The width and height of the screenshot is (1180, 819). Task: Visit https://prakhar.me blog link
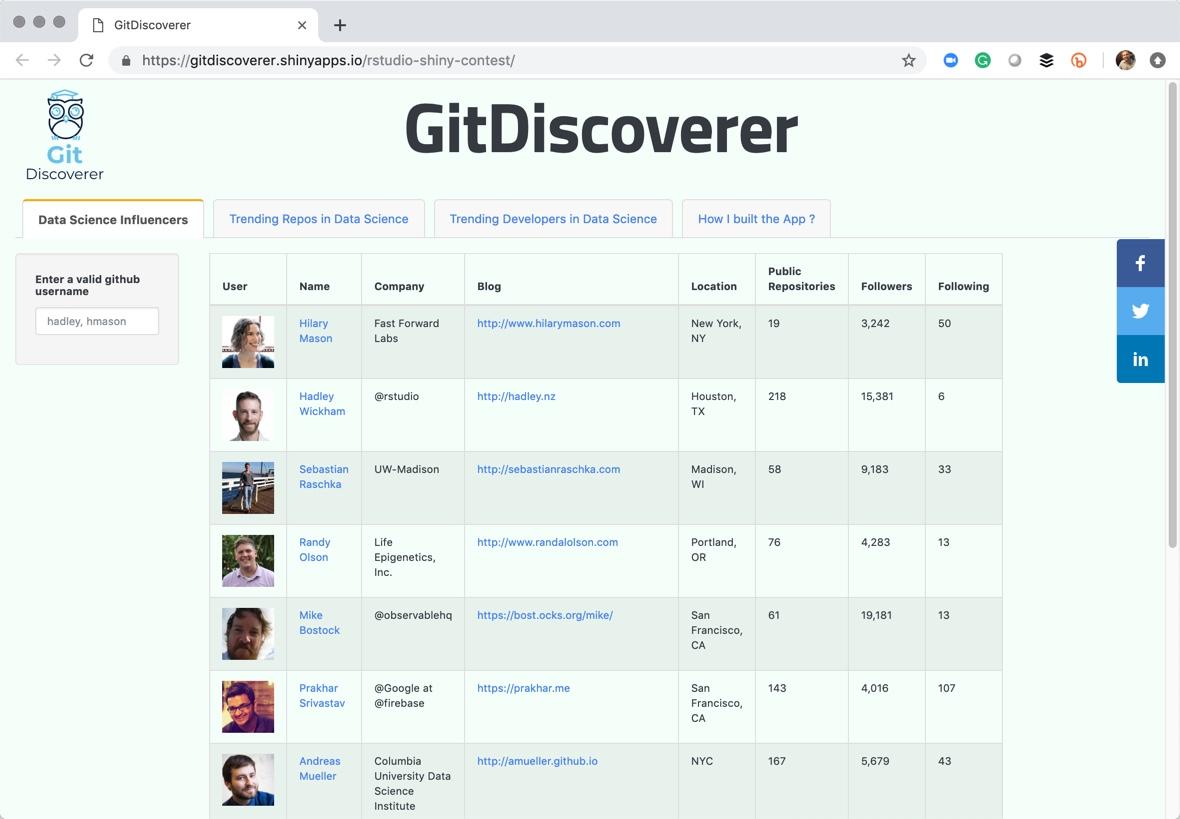click(x=523, y=689)
